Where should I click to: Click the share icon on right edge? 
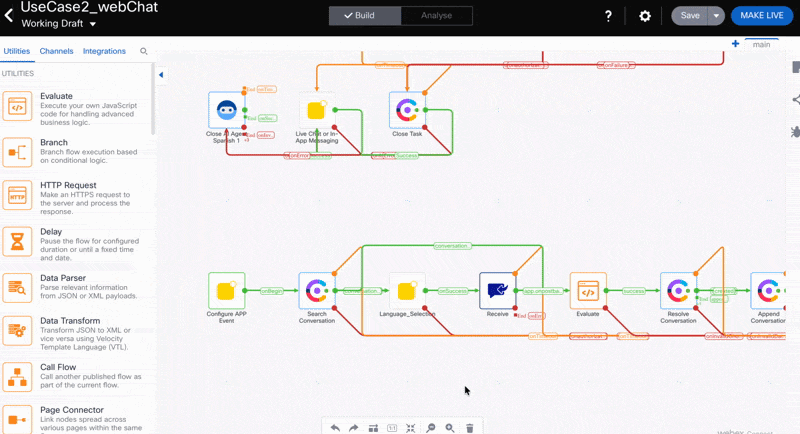[x=795, y=100]
